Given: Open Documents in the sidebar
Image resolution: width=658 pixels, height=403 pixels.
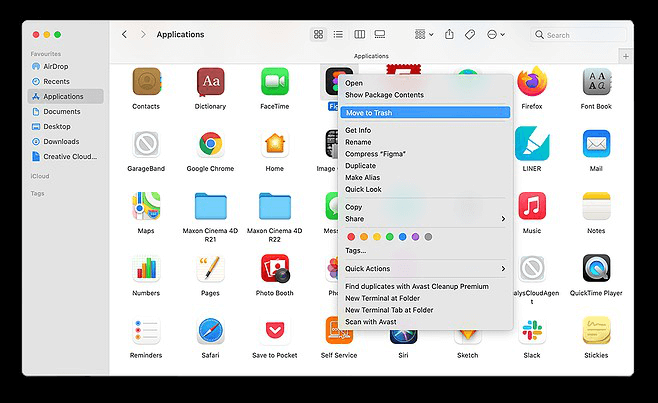Looking at the screenshot, I should [65, 111].
